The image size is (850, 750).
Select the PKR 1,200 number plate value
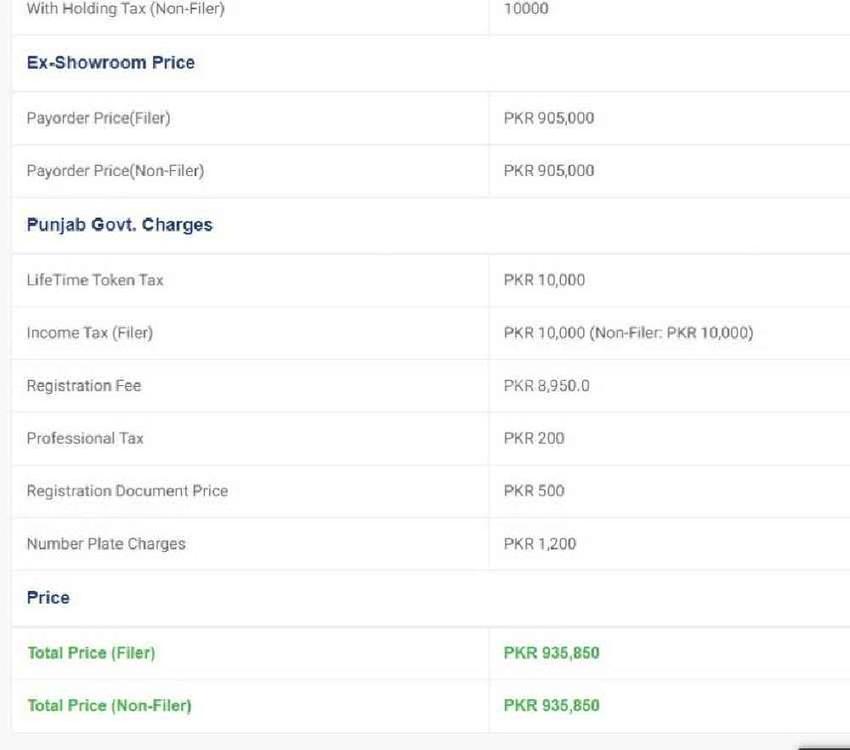540,544
